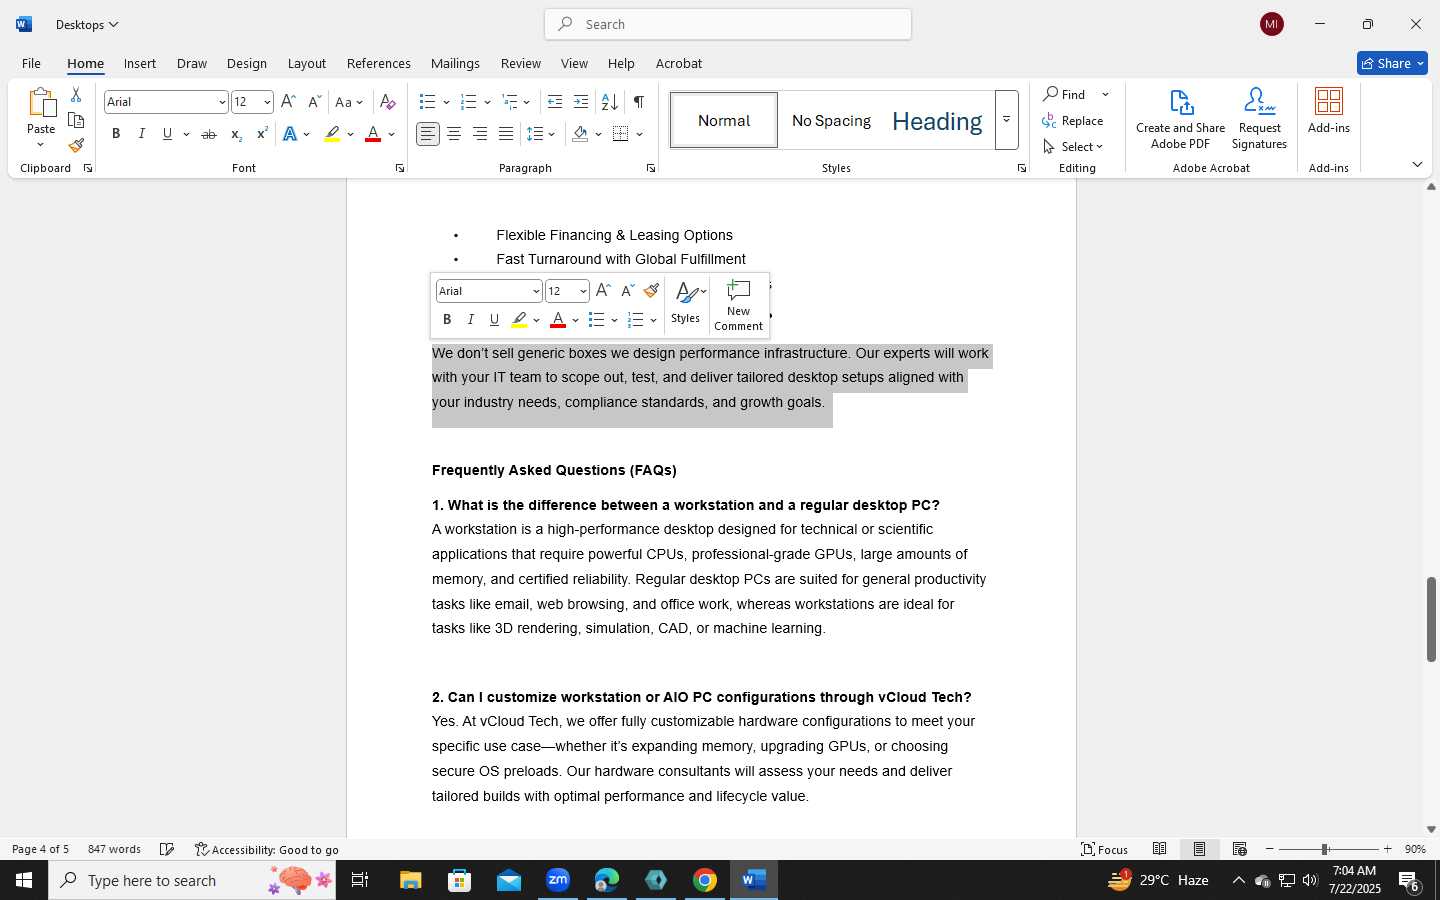This screenshot has width=1440, height=900.
Task: Switch to the Design tab
Action: click(246, 63)
